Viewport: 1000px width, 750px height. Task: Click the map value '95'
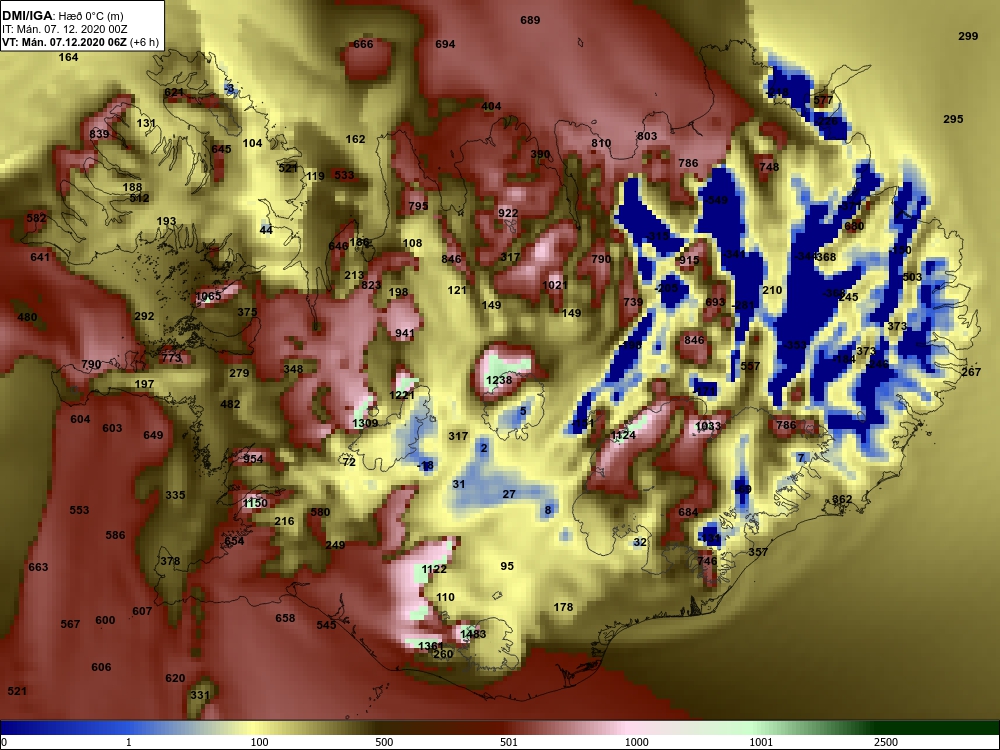[x=507, y=566]
